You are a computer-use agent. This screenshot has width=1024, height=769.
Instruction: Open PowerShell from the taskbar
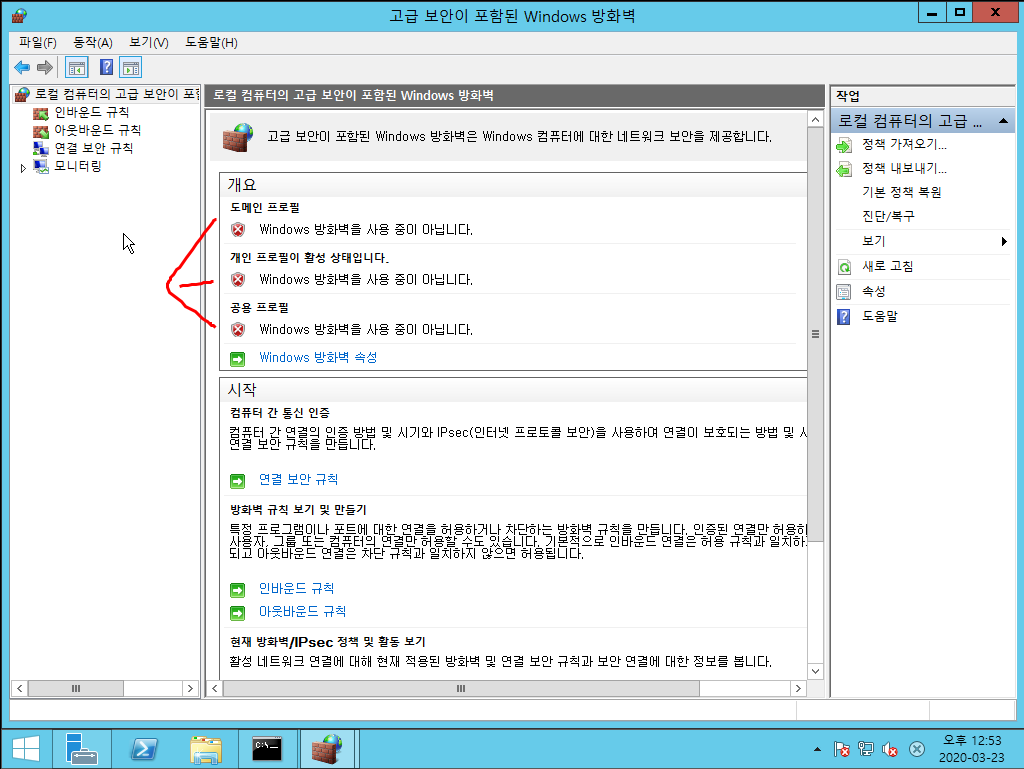(x=144, y=749)
